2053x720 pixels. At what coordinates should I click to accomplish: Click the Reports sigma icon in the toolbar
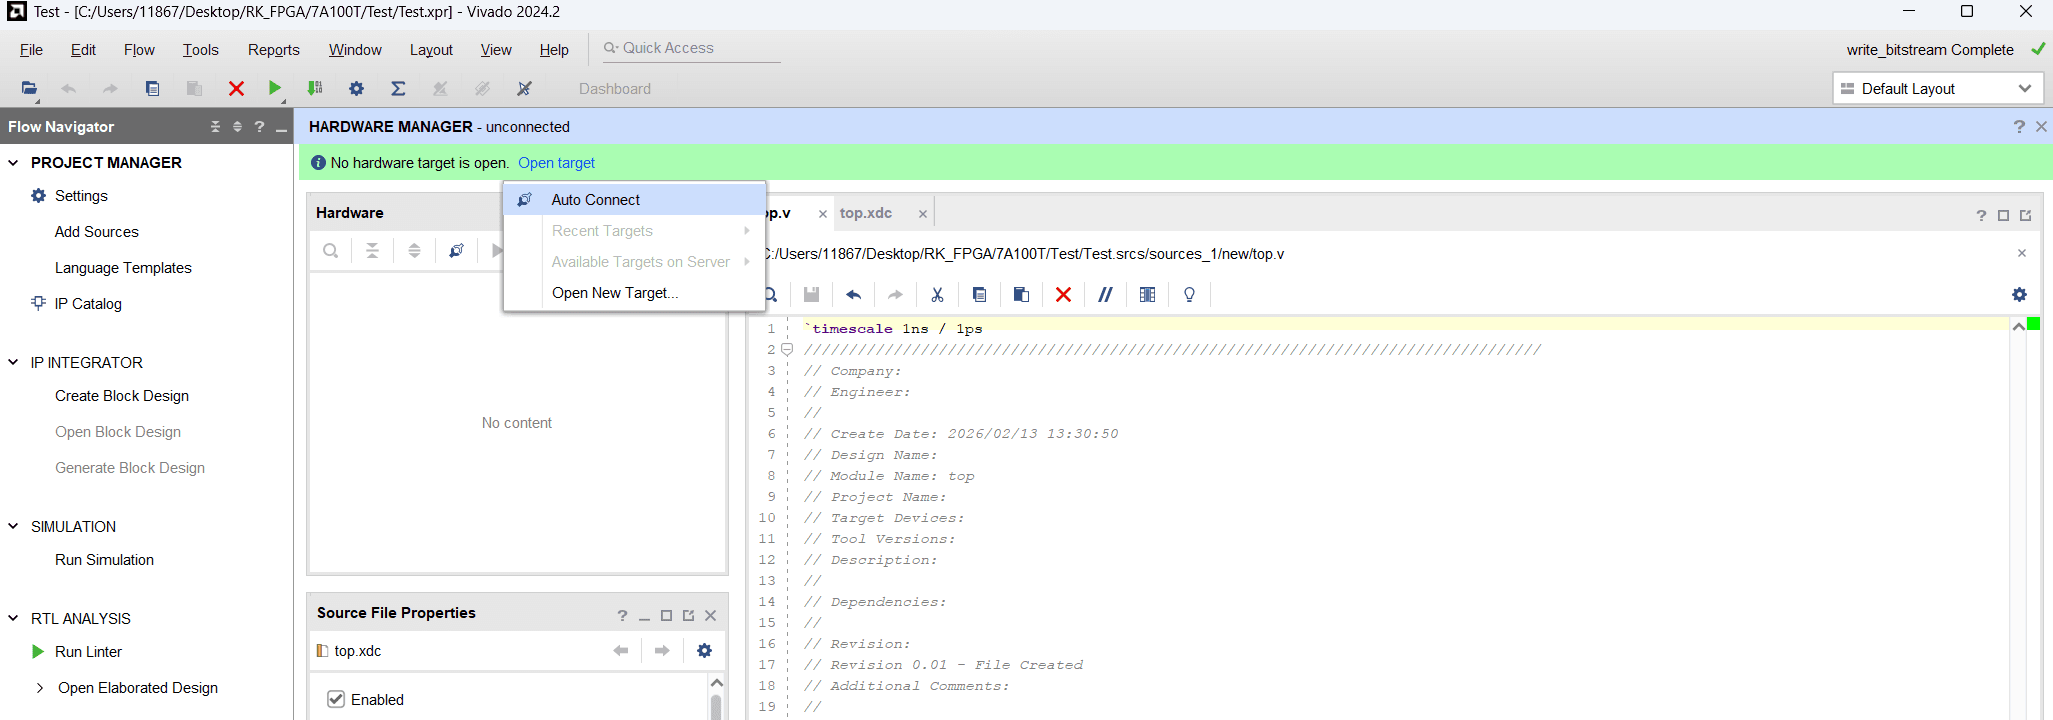[x=398, y=88]
